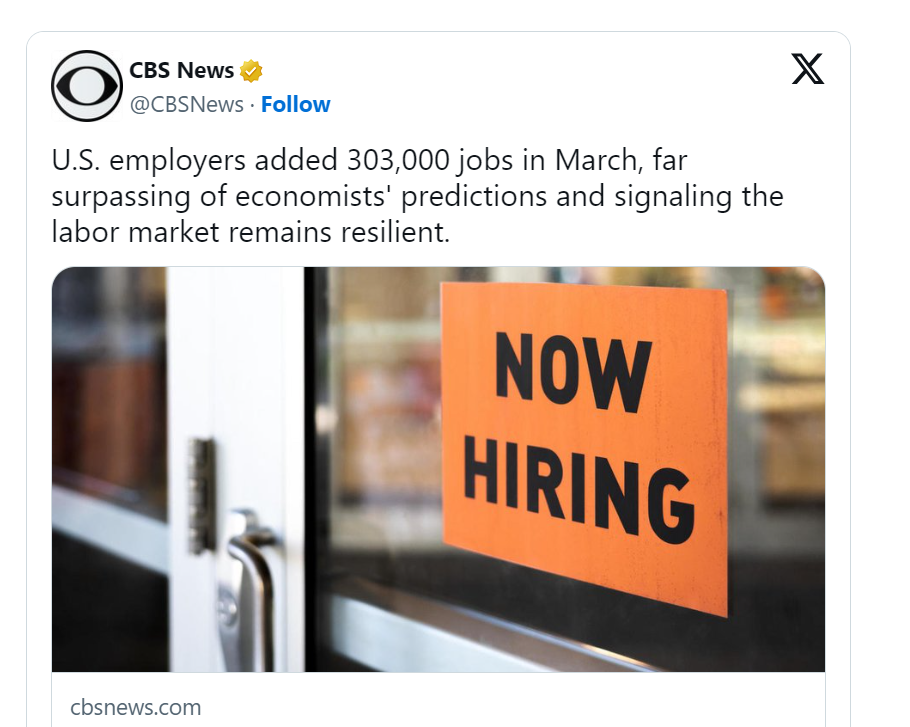The height and width of the screenshot is (727, 910).
Task: Click the CBS News display name
Action: (181, 70)
